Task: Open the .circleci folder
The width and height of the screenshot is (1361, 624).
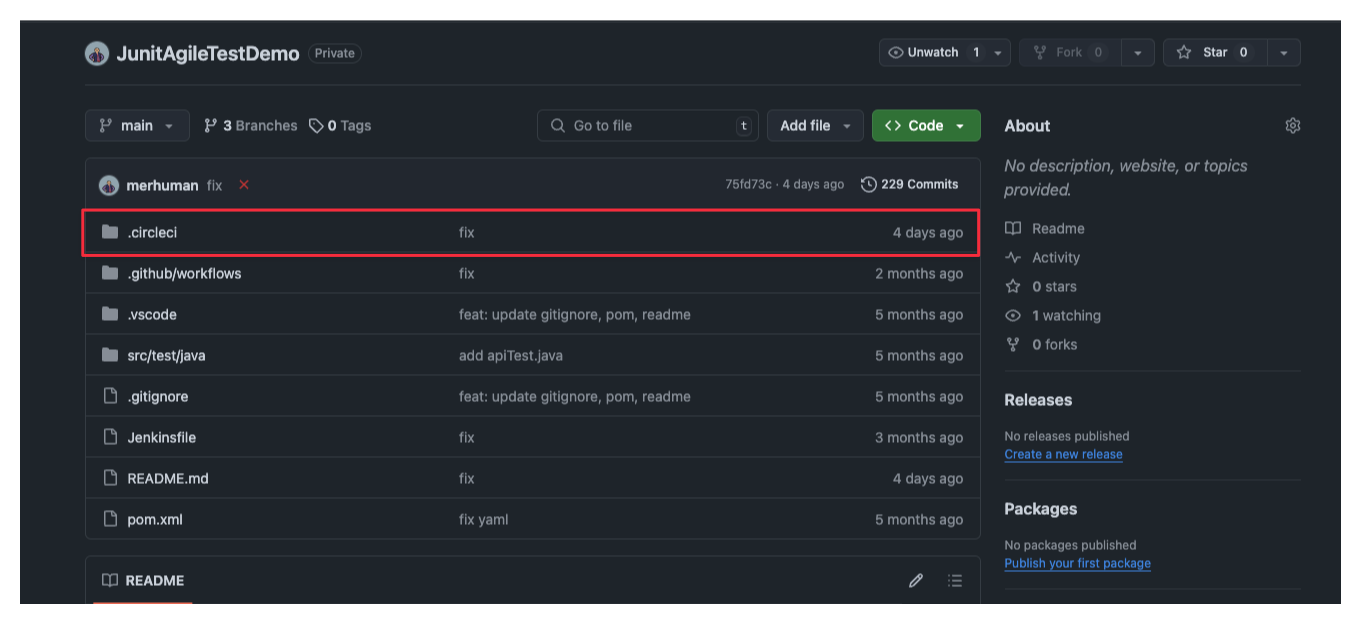Action: click(152, 233)
